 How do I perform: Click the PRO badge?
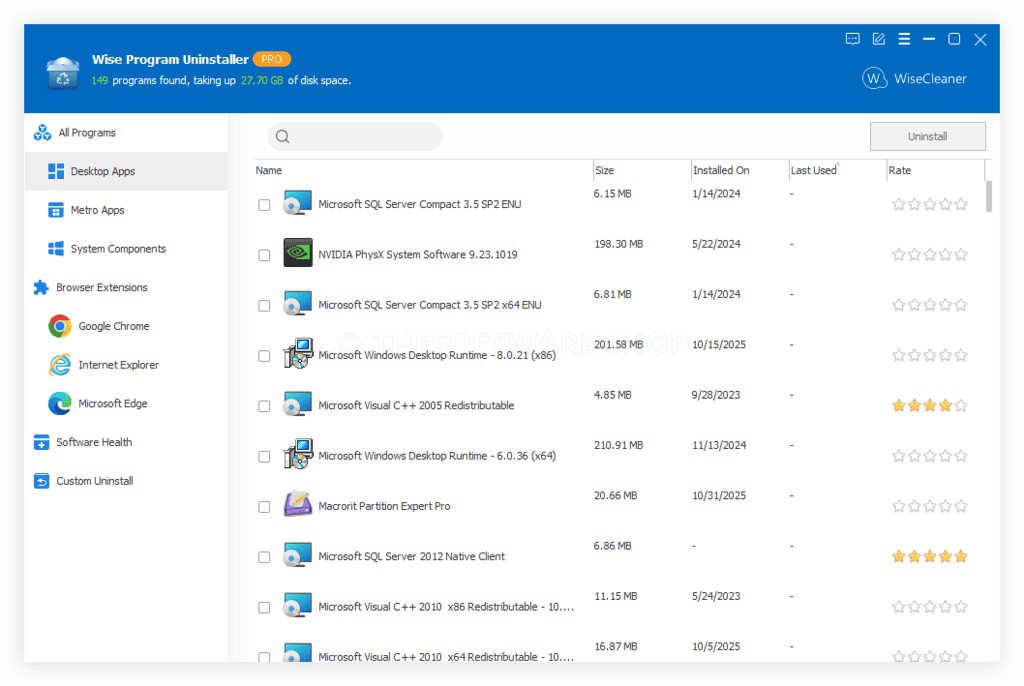pyautogui.click(x=272, y=59)
